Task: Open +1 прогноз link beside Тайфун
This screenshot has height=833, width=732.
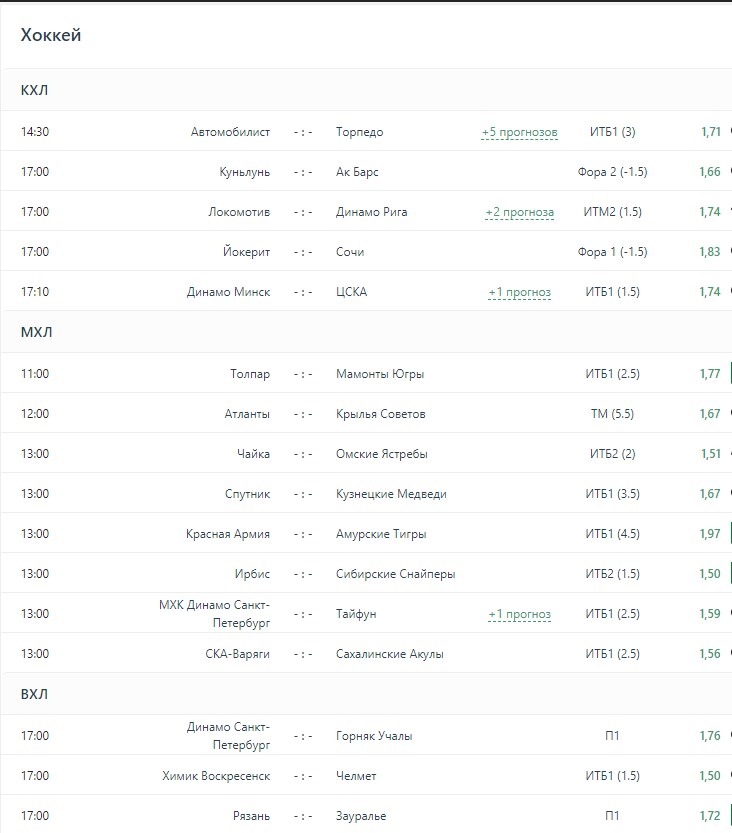Action: pyautogui.click(x=519, y=614)
